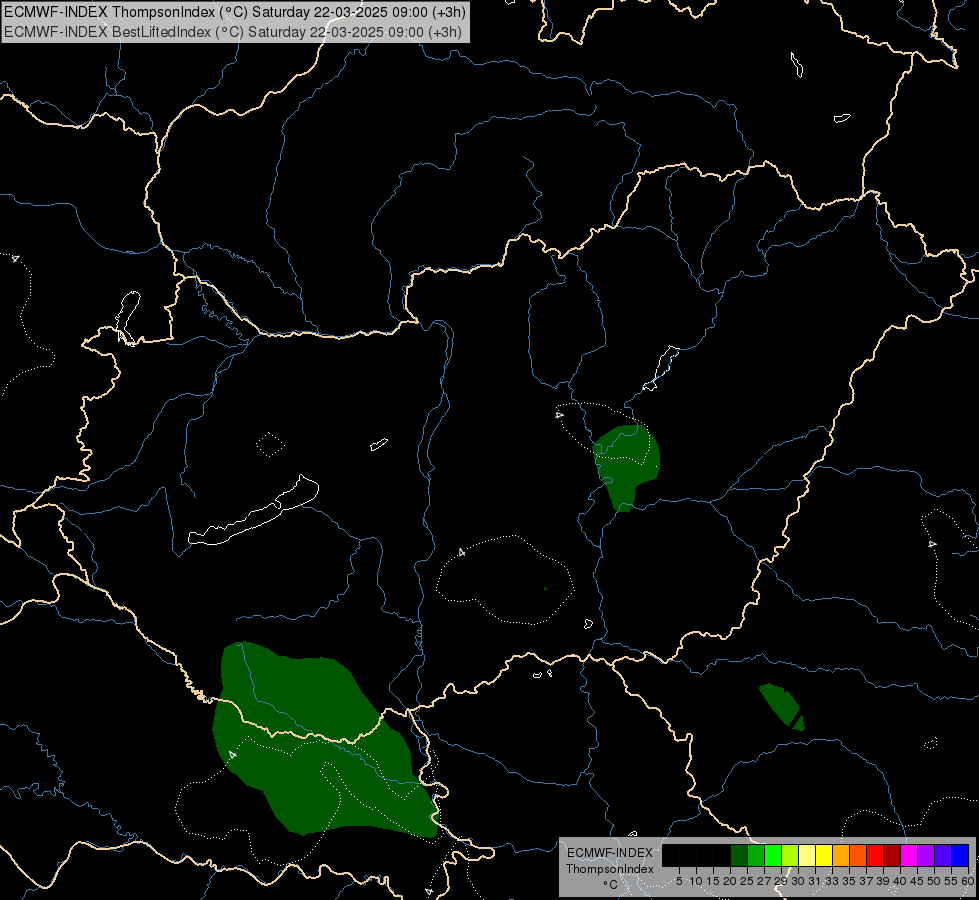Click the legend tick label '31'

click(815, 881)
